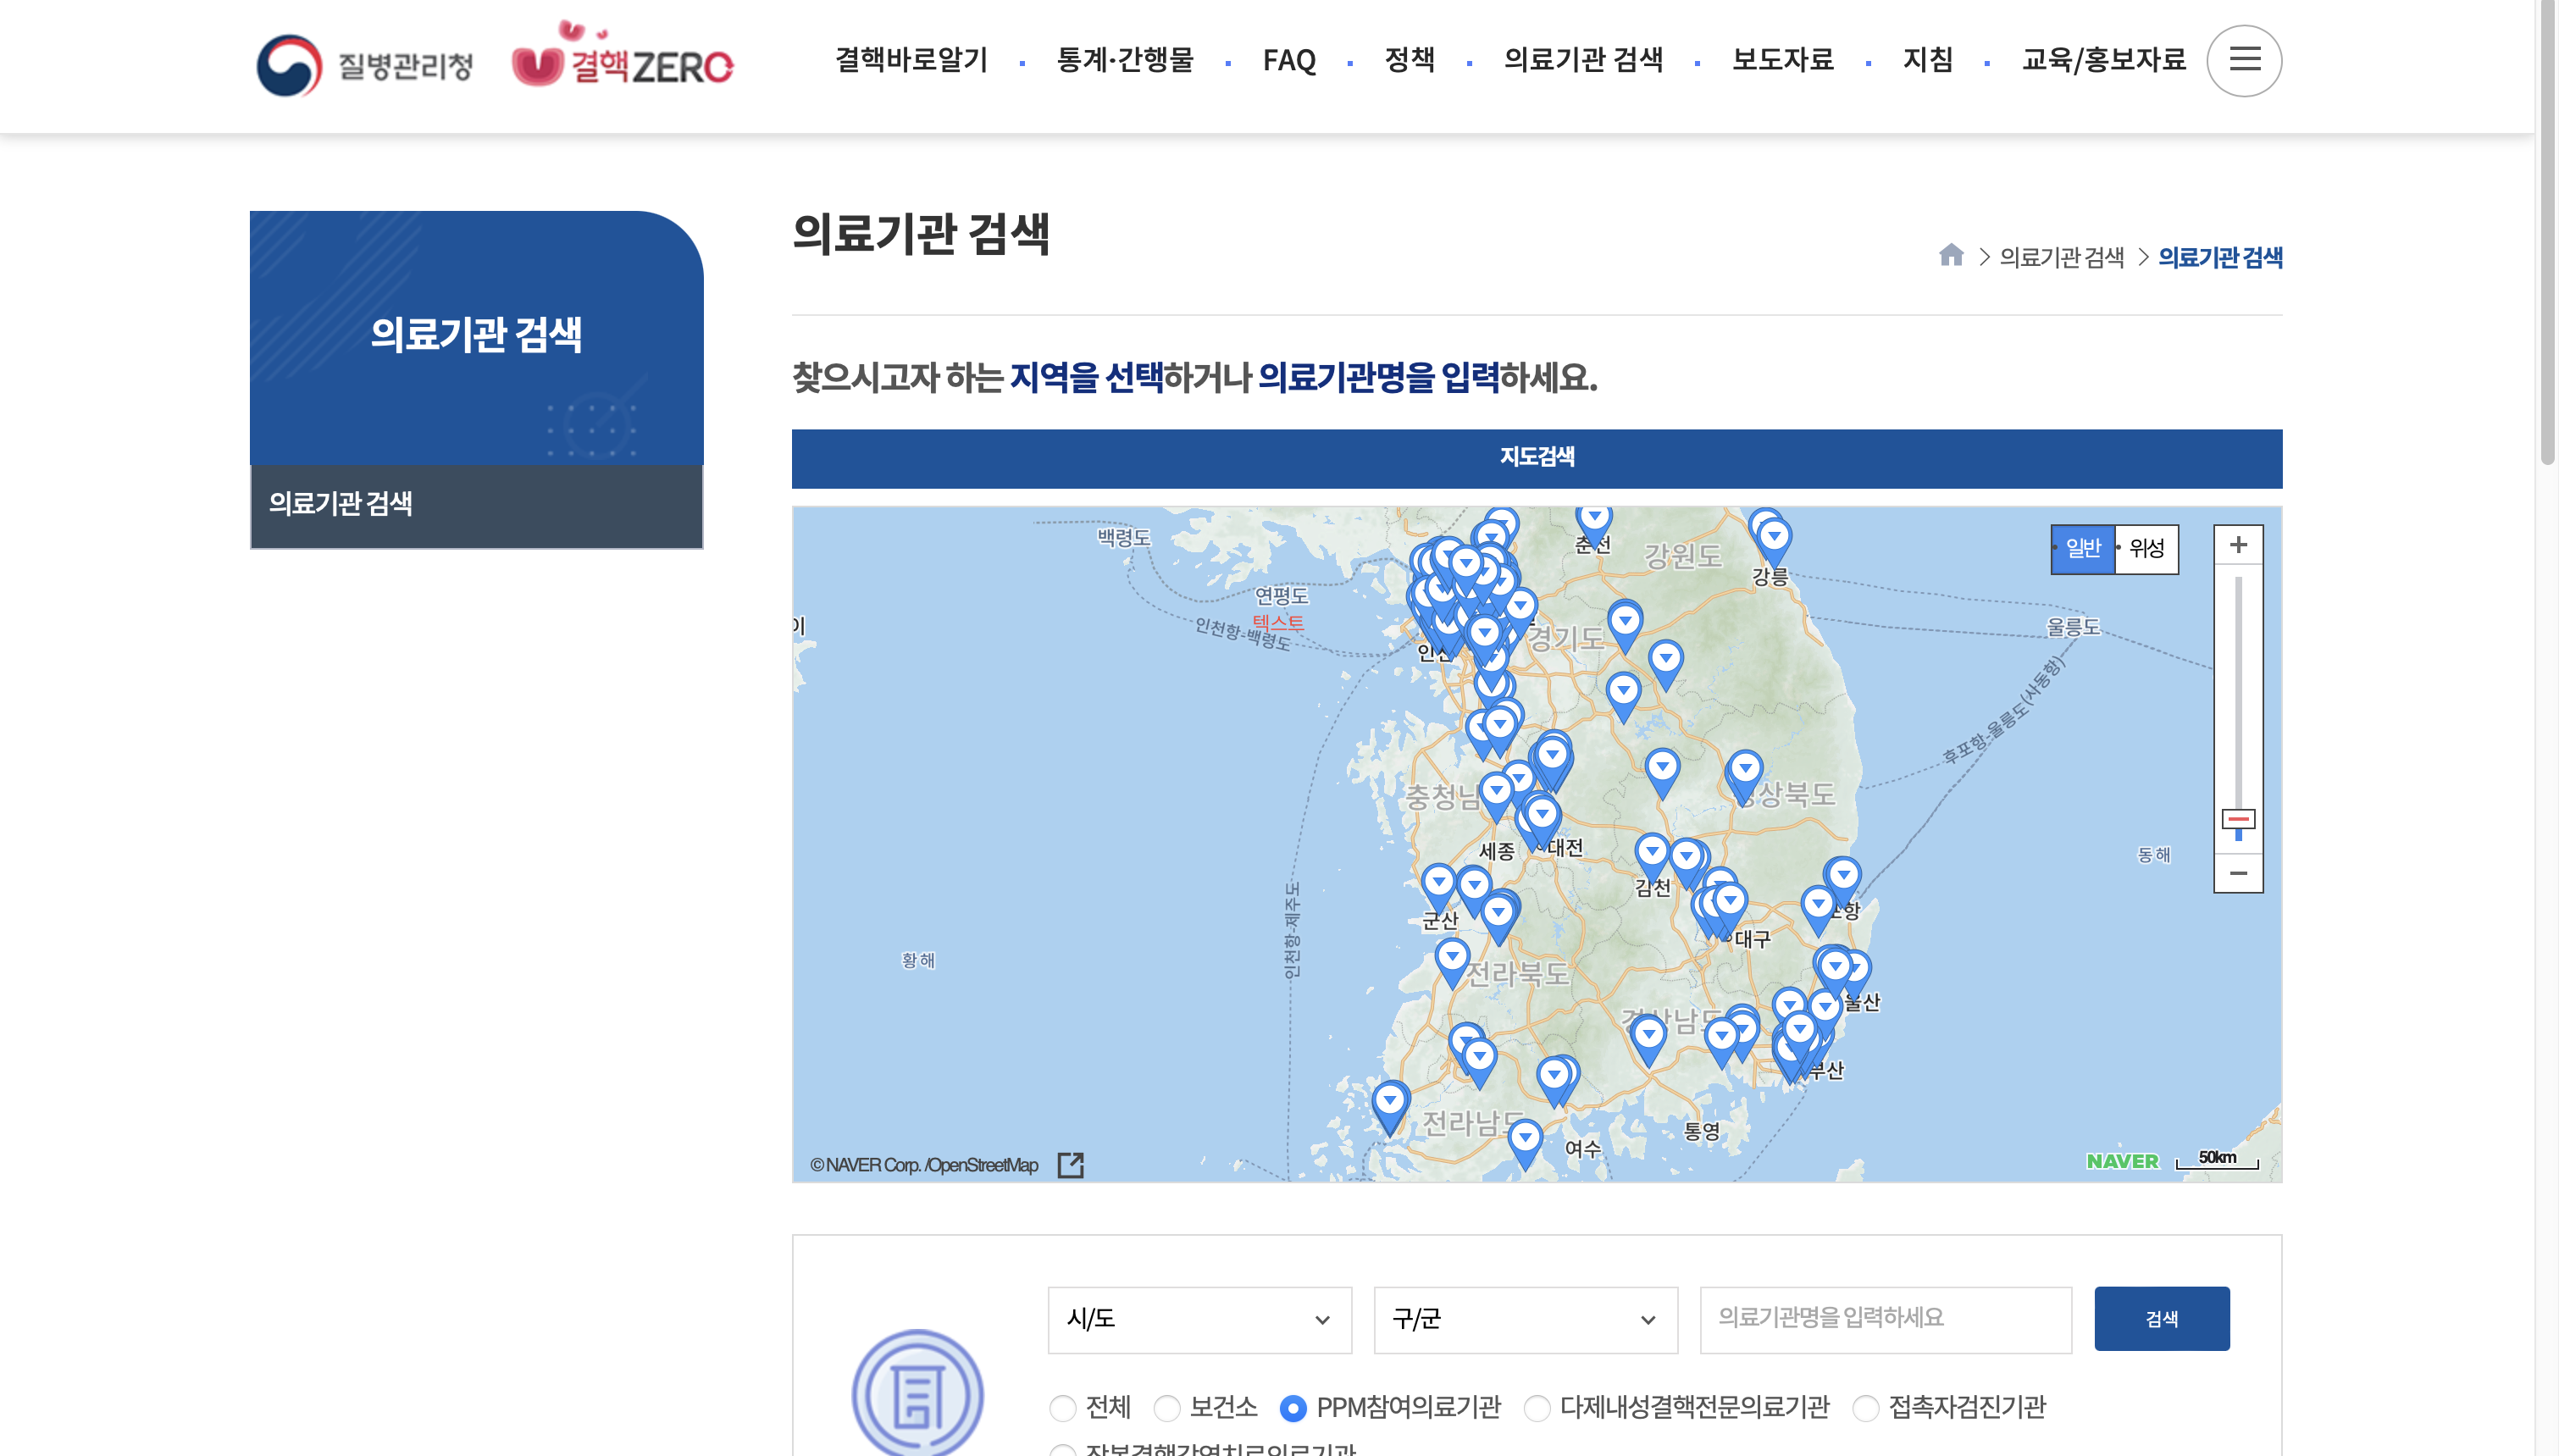Select the 접촉자검진기관 radio option
This screenshot has height=1456, width=2559.
tap(1864, 1408)
